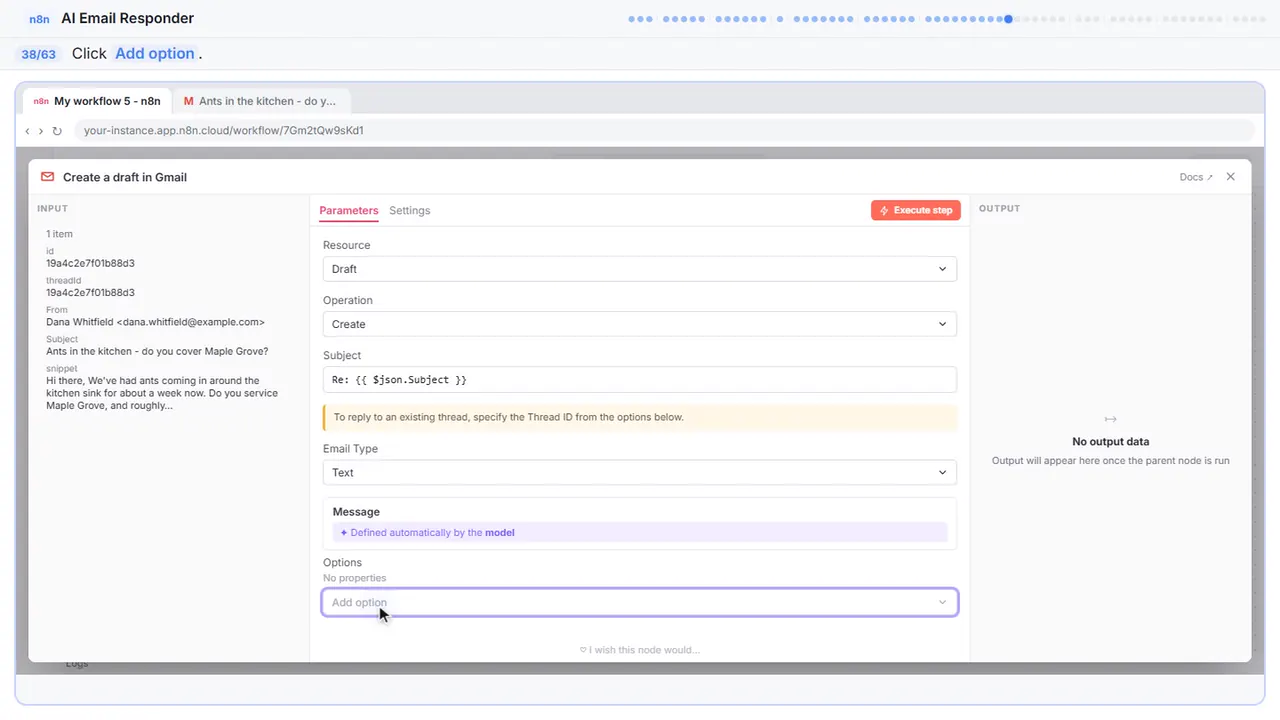The height and width of the screenshot is (720, 1280).
Task: Click the Execute step button
Action: (916, 210)
